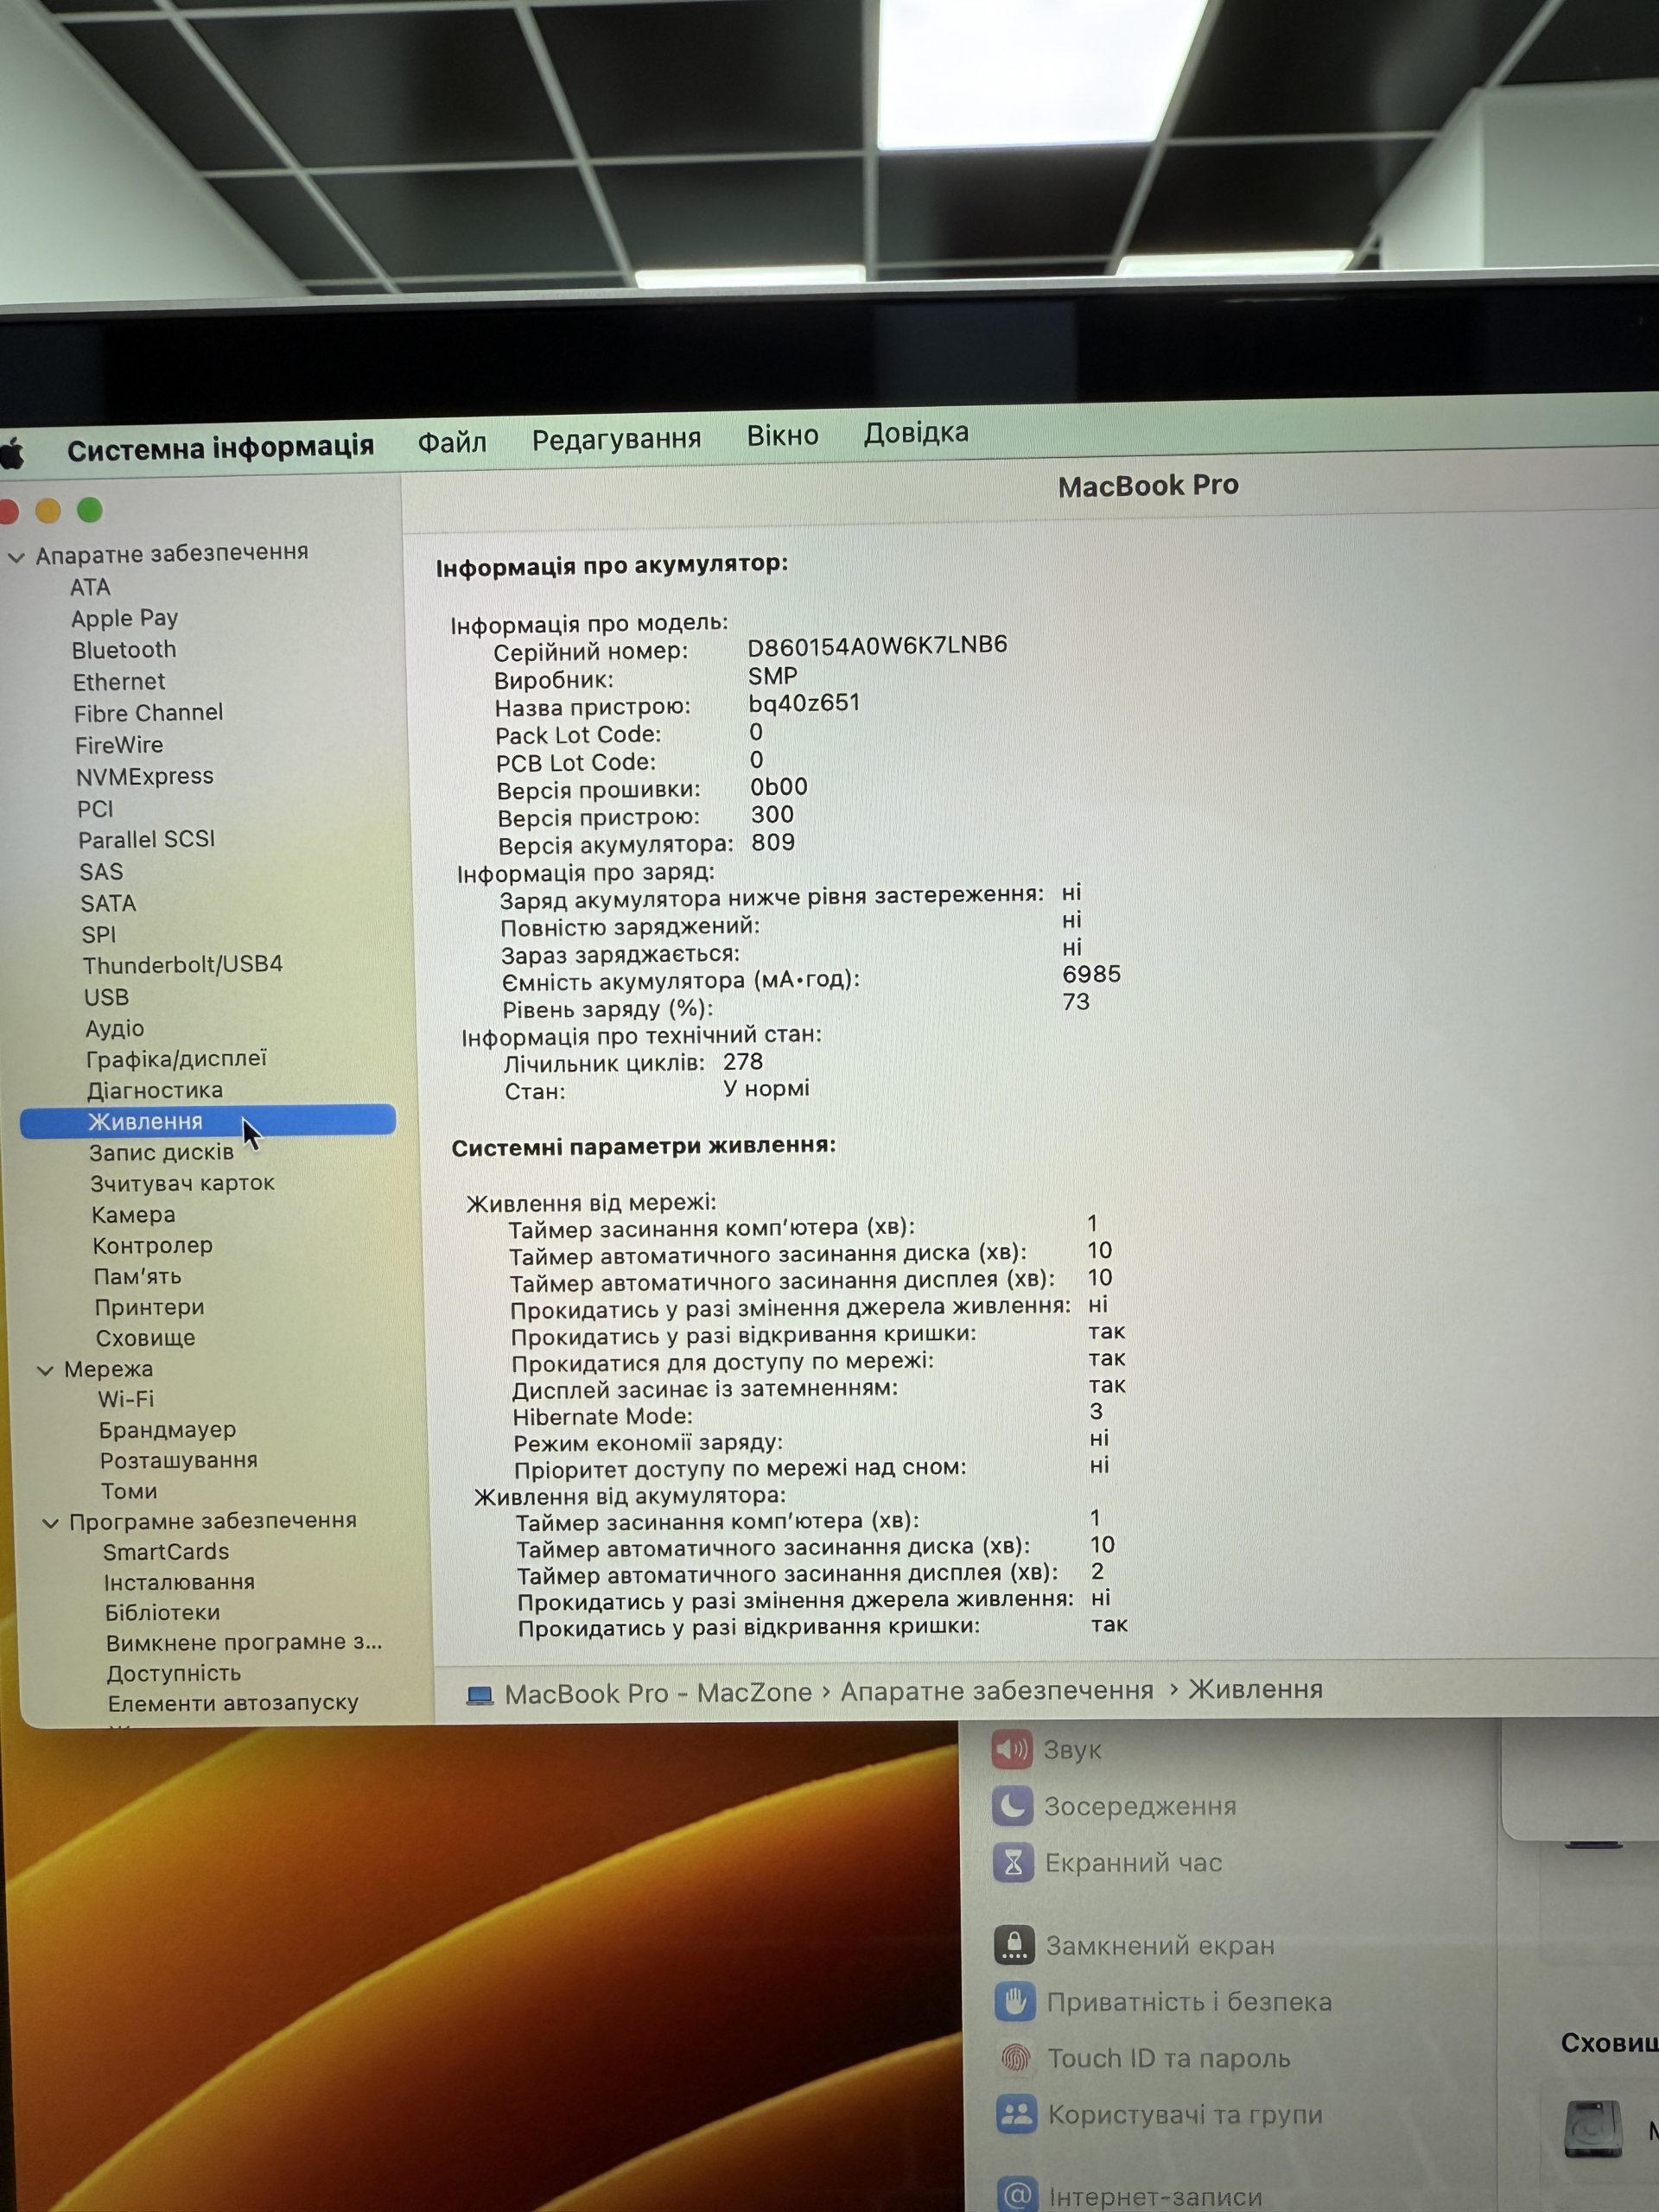Open Lock Screen icon in System Settings
Screen dimensions: 1659x2212
(1015, 1945)
